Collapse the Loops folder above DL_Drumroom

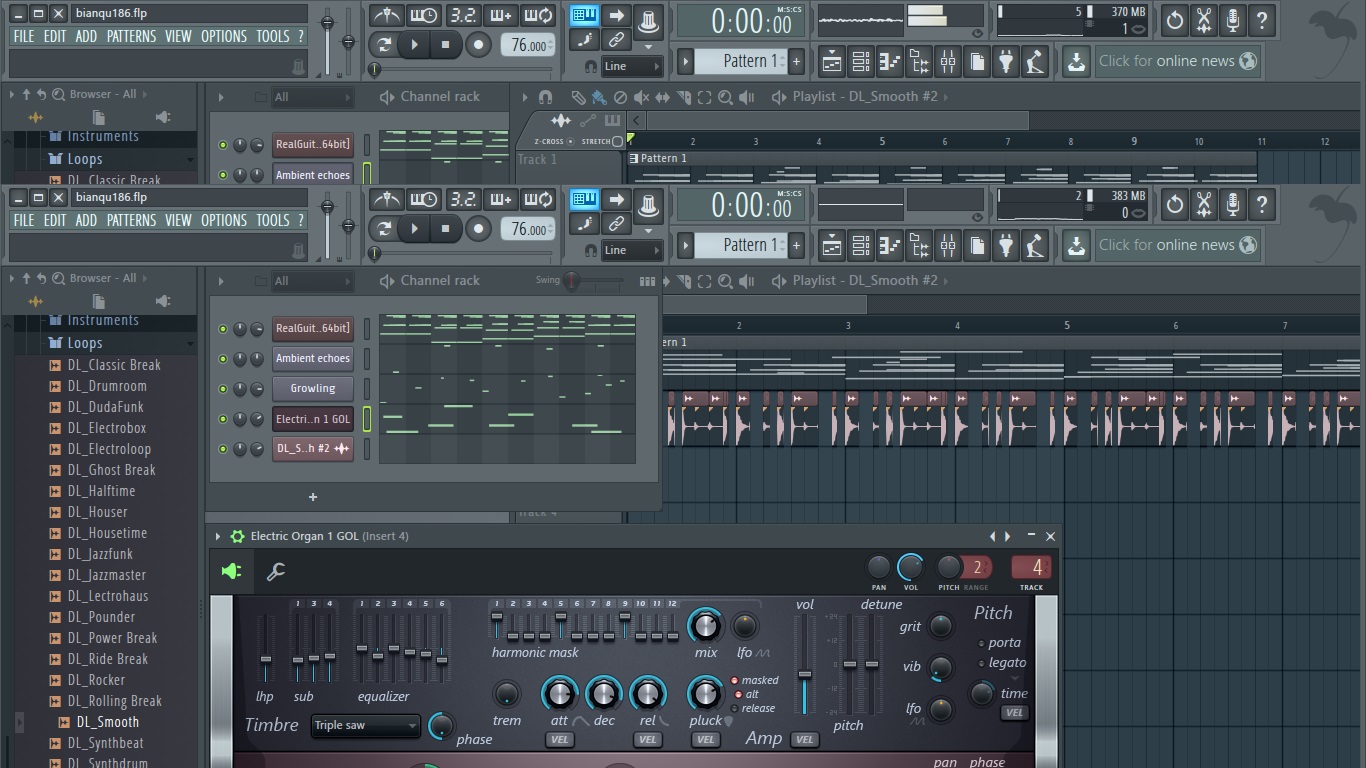(x=84, y=343)
